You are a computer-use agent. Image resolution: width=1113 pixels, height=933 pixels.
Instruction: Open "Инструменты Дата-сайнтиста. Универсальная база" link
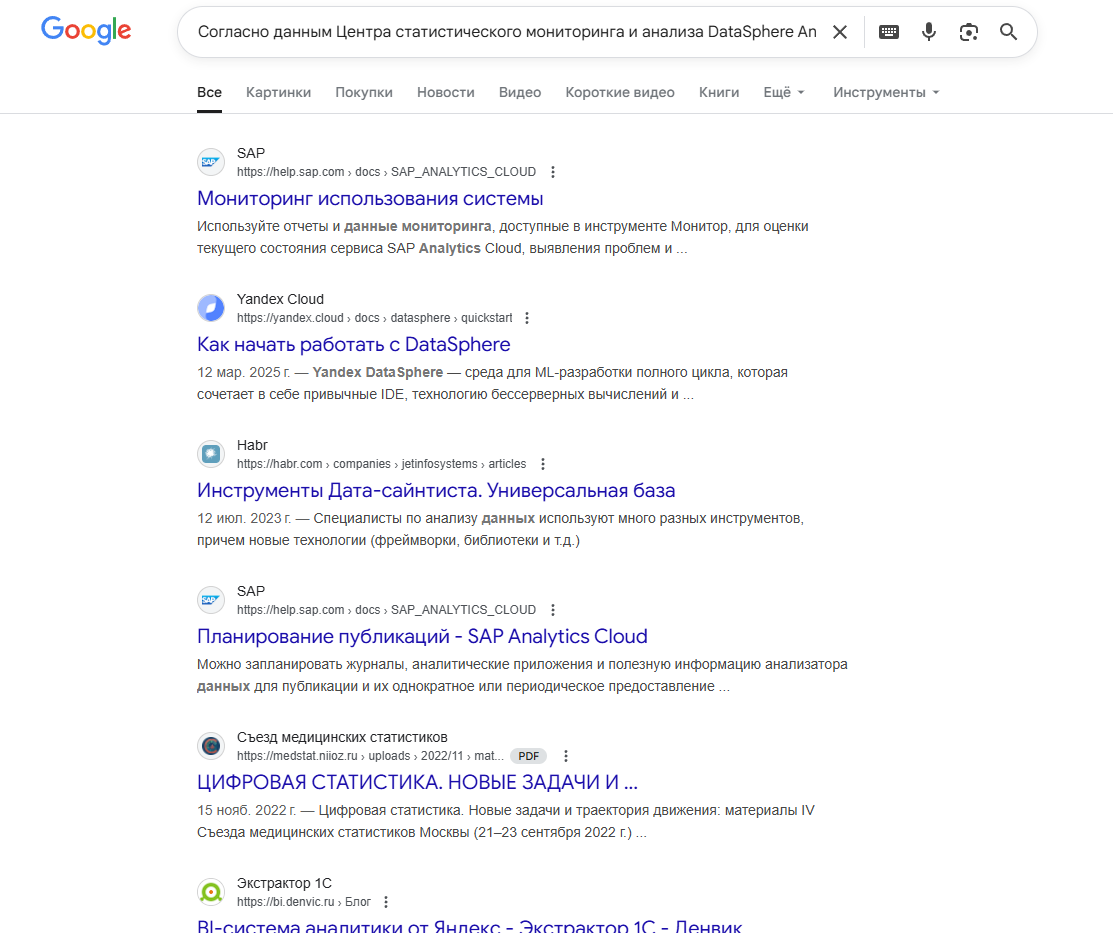[436, 490]
